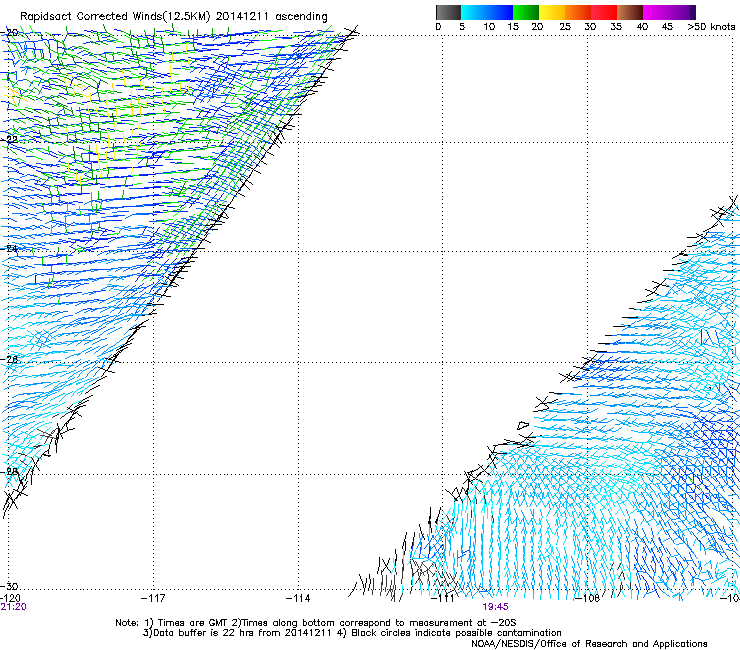
Task: Click the '-114' longitude axis label
Action: pyautogui.click(x=298, y=598)
